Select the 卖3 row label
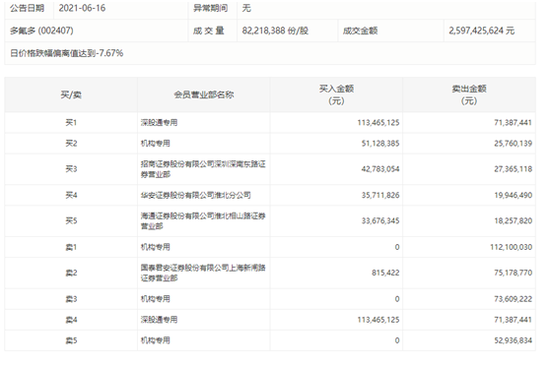The image size is (550, 367). 71,299
